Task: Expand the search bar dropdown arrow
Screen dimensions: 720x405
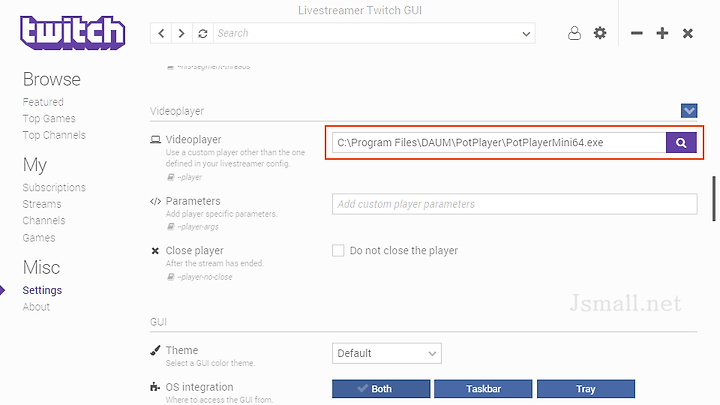Action: tap(526, 34)
